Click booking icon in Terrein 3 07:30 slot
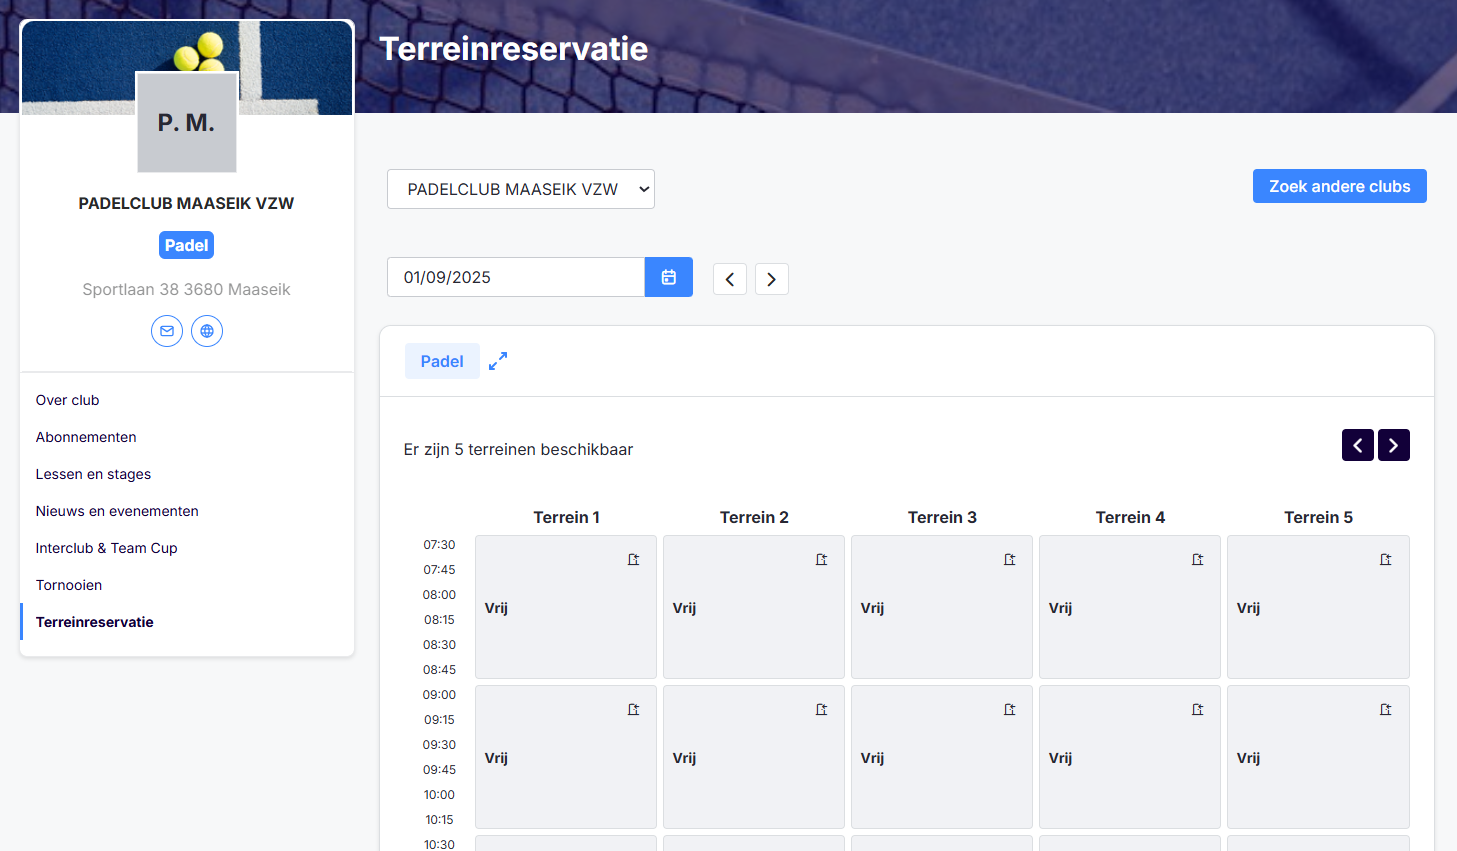The width and height of the screenshot is (1457, 851). (x=1009, y=560)
